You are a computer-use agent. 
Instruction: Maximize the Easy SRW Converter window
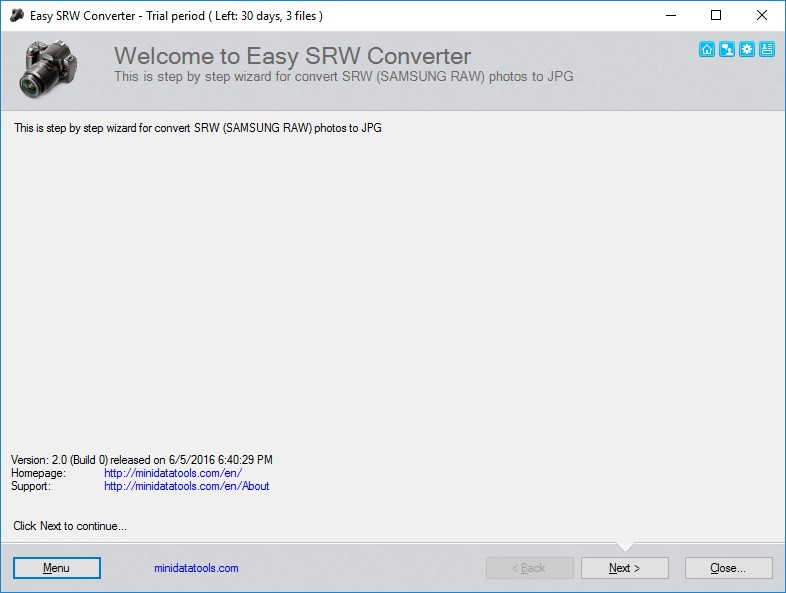click(716, 16)
